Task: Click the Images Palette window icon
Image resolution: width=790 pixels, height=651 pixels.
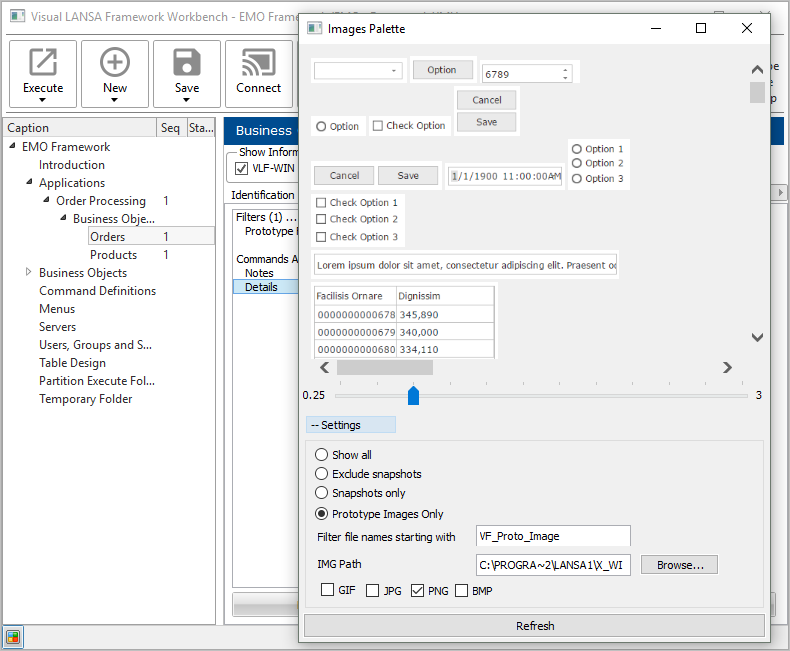Action: pos(315,28)
